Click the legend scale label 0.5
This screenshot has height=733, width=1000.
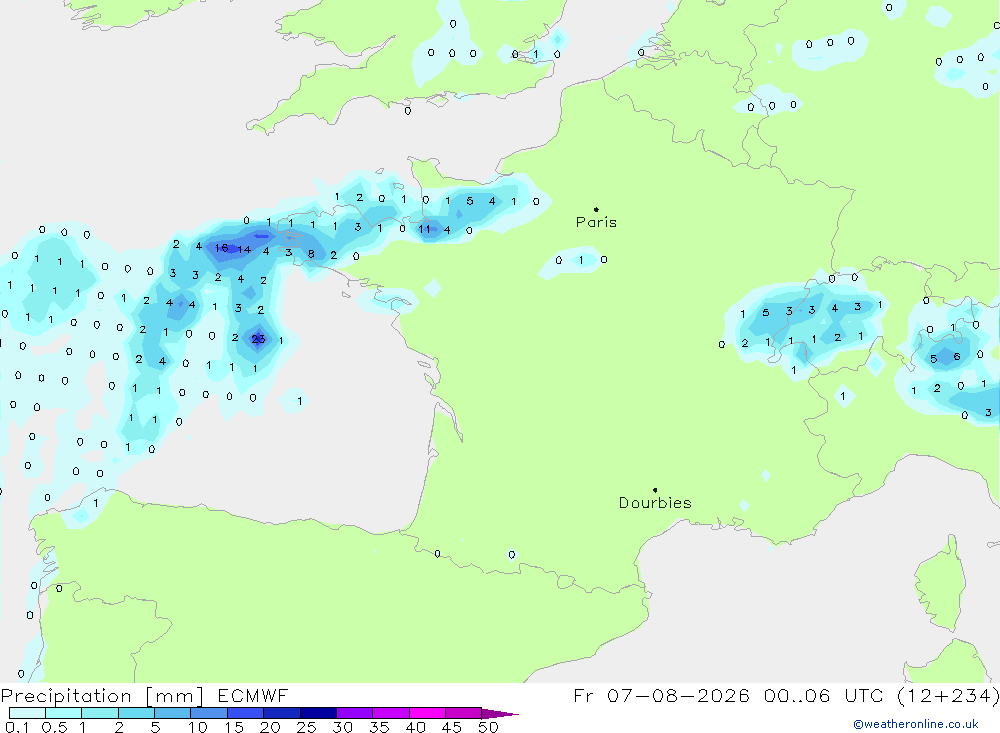(x=54, y=727)
